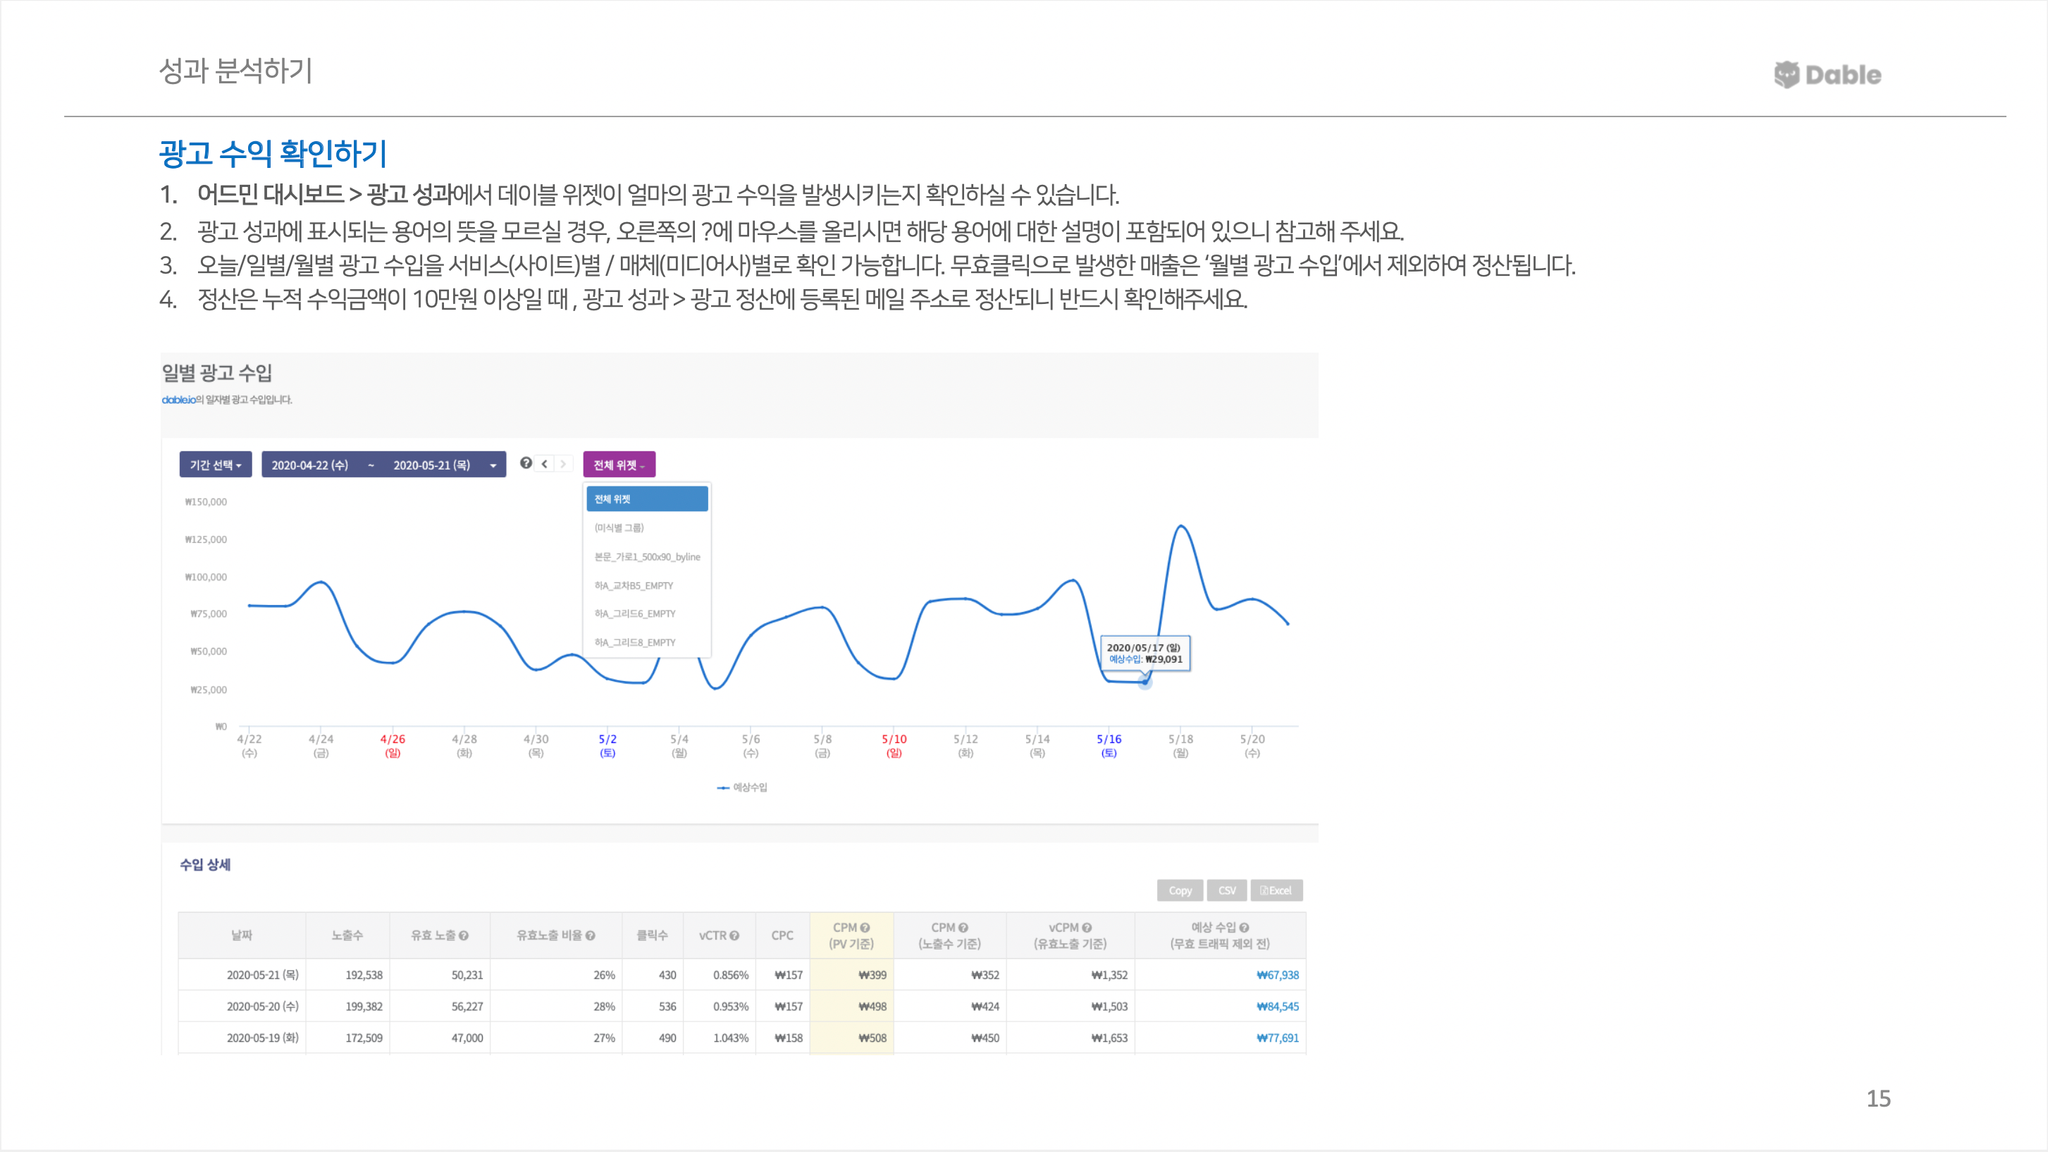Viewport: 2048px width, 1152px height.
Task: Click help icon next to vCTR header
Action: 735,936
